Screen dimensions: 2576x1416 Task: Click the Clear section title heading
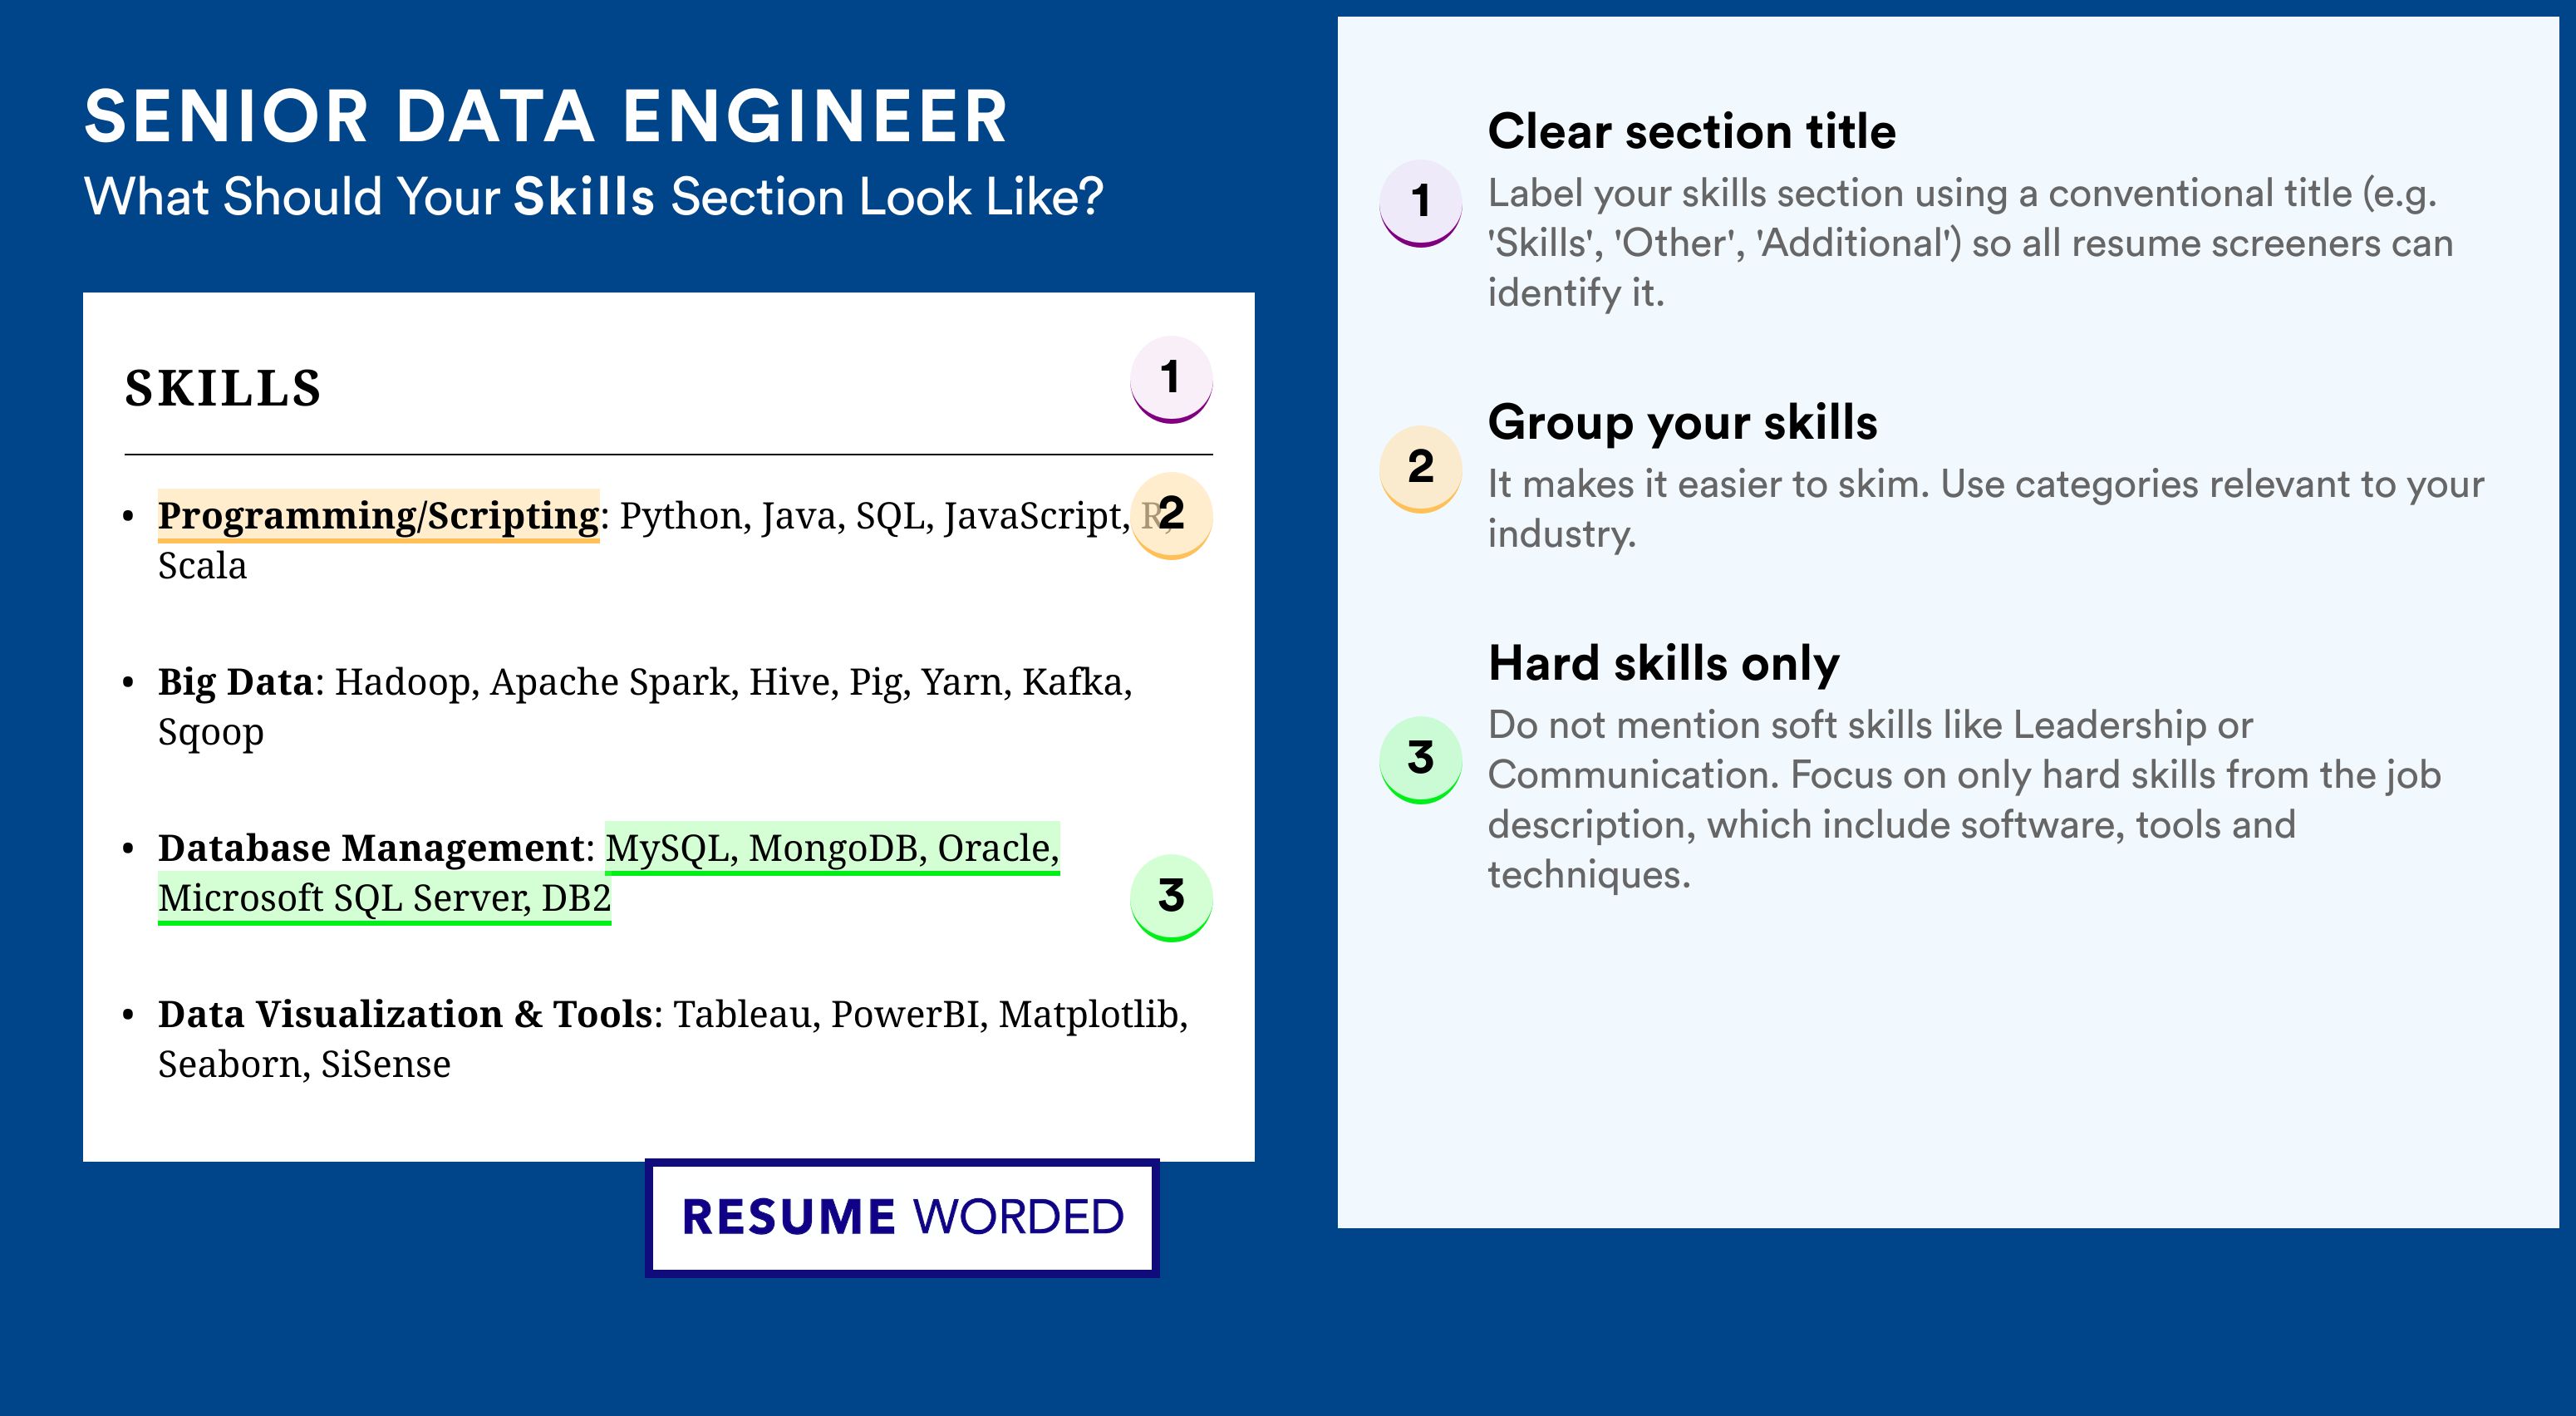pos(1692,131)
